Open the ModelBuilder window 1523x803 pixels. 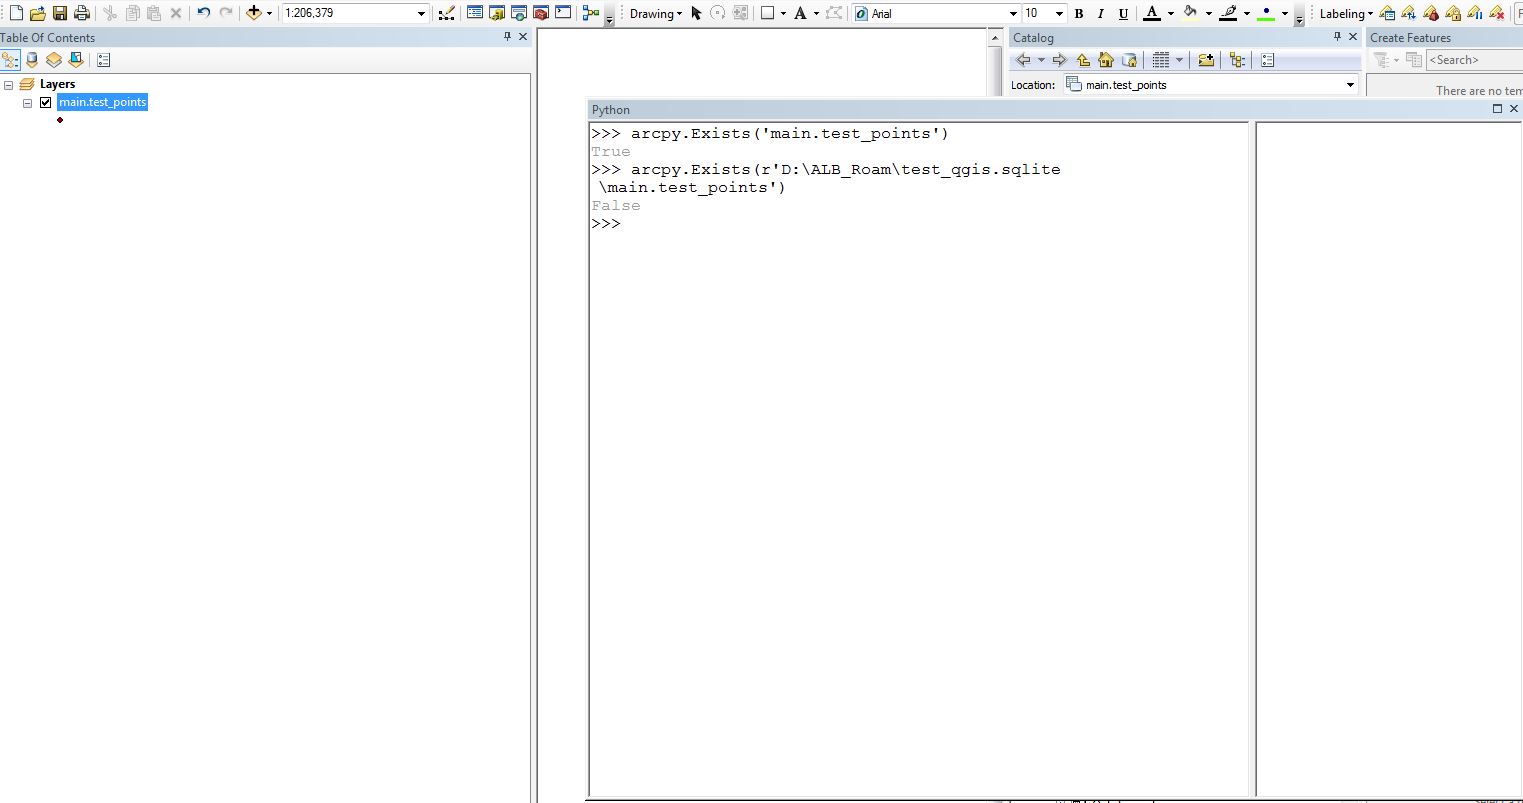click(589, 13)
